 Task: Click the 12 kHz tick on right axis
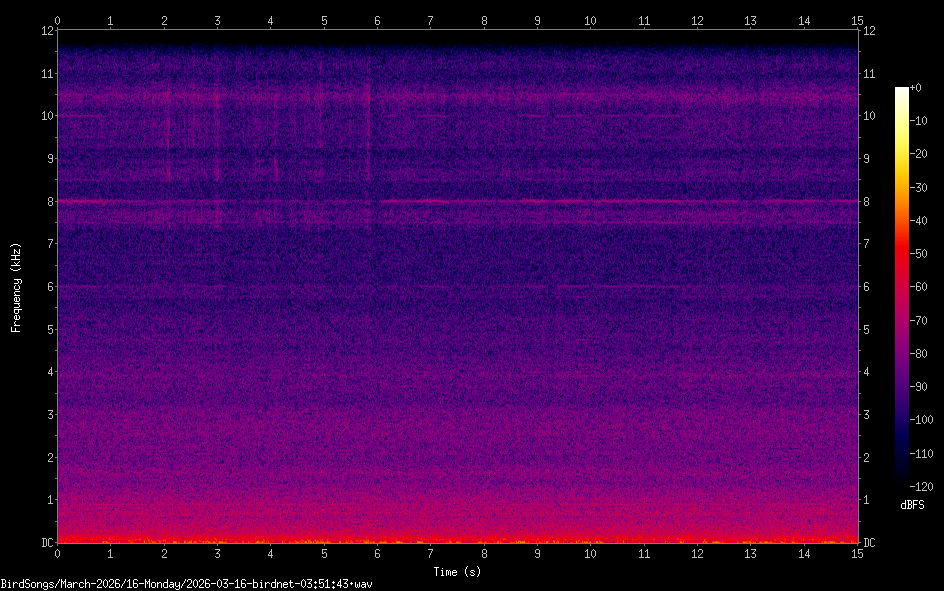[x=870, y=30]
